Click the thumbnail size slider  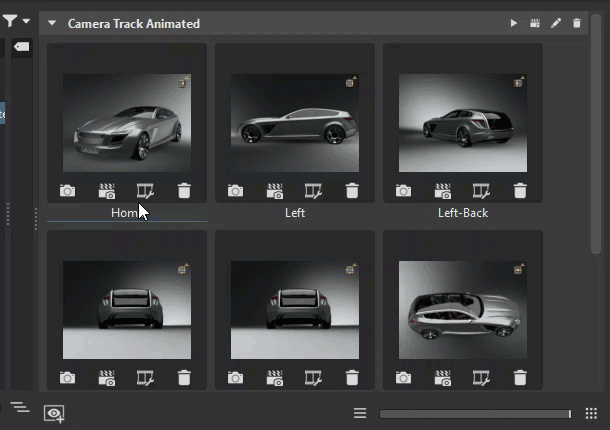(475, 414)
